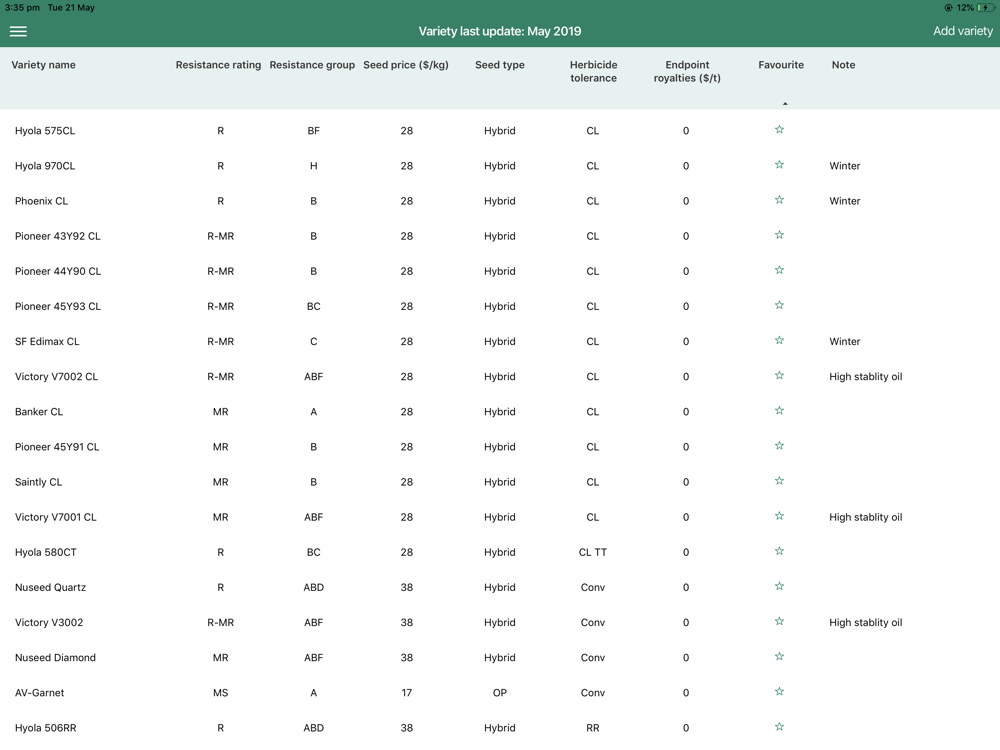Click RR tolerance for Hyola 506RR
Viewport: 1000px width, 750px height.
point(592,727)
